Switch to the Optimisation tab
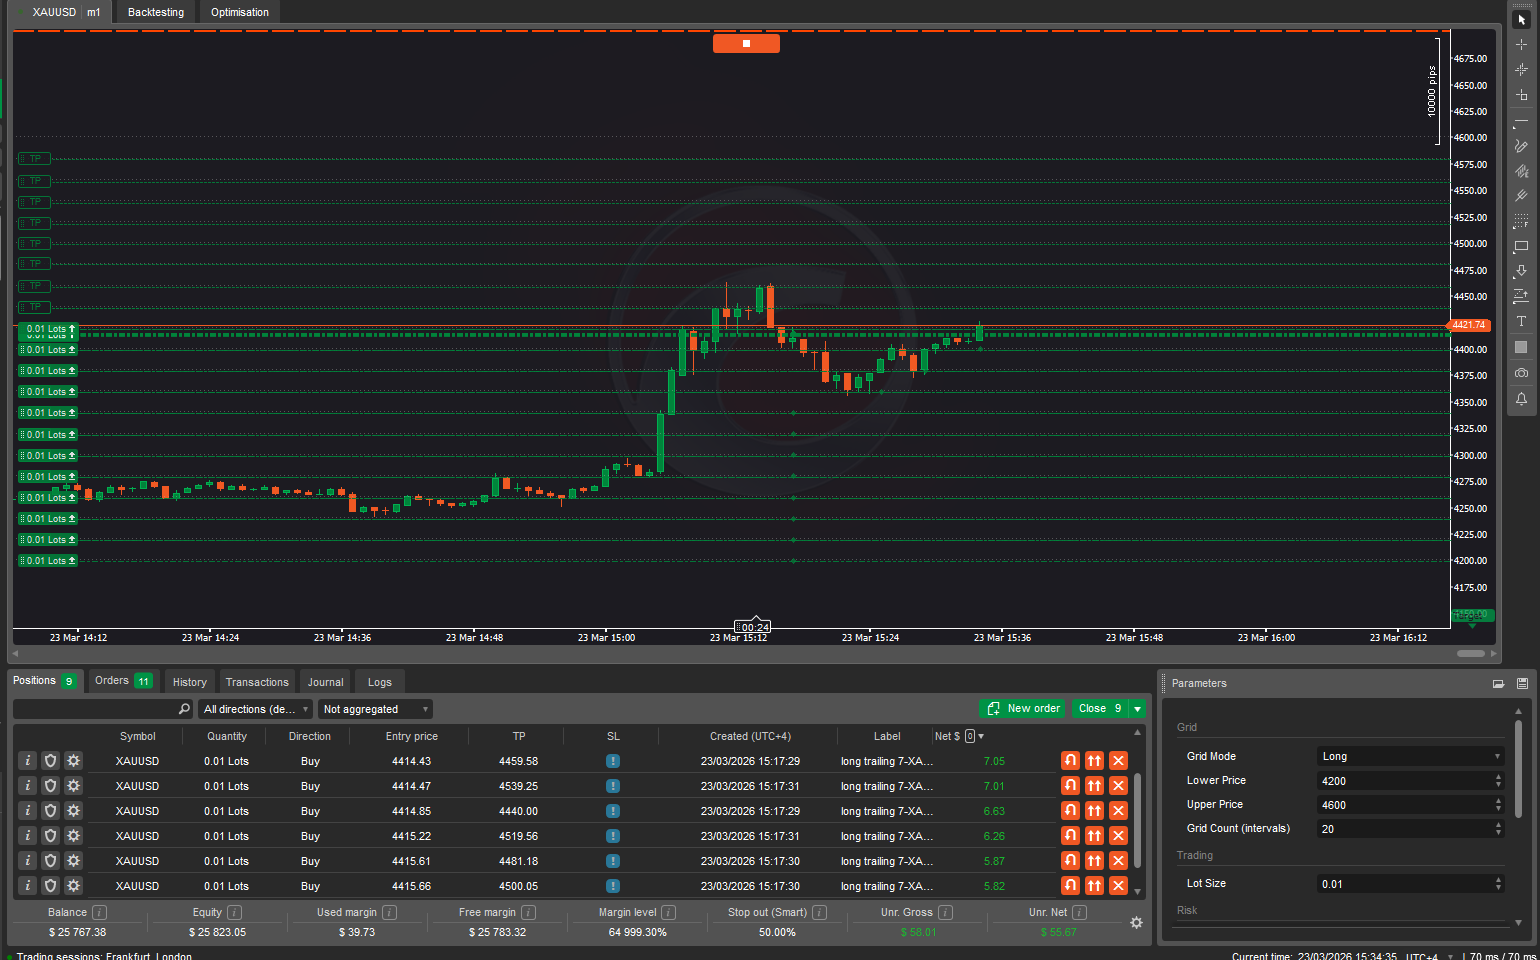The width and height of the screenshot is (1540, 960). coord(239,12)
